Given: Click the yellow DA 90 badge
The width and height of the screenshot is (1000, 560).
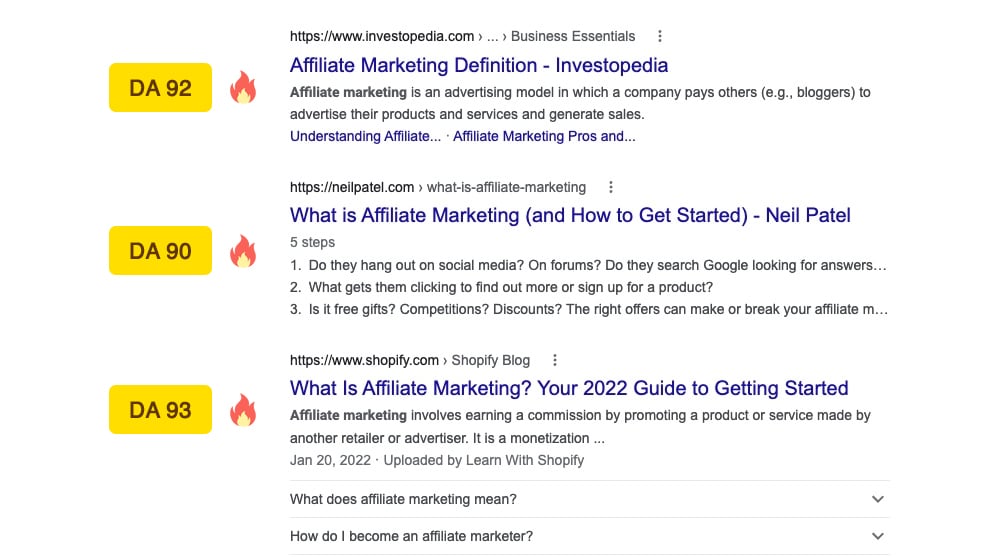Looking at the screenshot, I should coord(160,251).
